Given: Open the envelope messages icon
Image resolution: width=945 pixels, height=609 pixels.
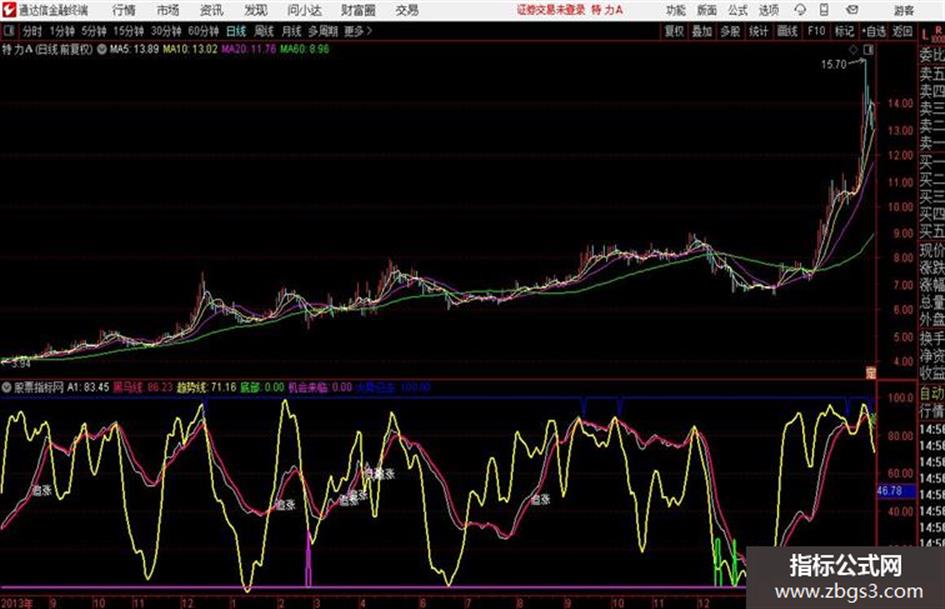Looking at the screenshot, I should (x=852, y=10).
